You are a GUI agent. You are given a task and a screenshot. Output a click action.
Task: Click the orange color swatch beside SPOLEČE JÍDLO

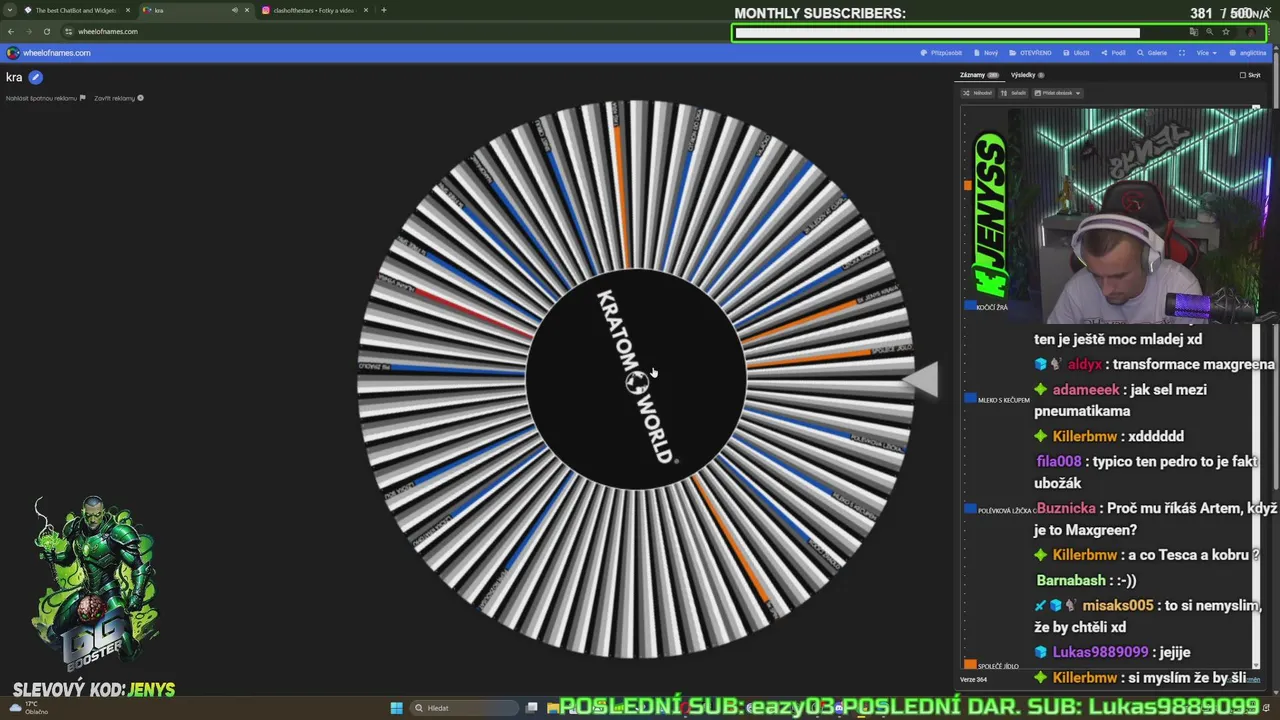point(969,665)
